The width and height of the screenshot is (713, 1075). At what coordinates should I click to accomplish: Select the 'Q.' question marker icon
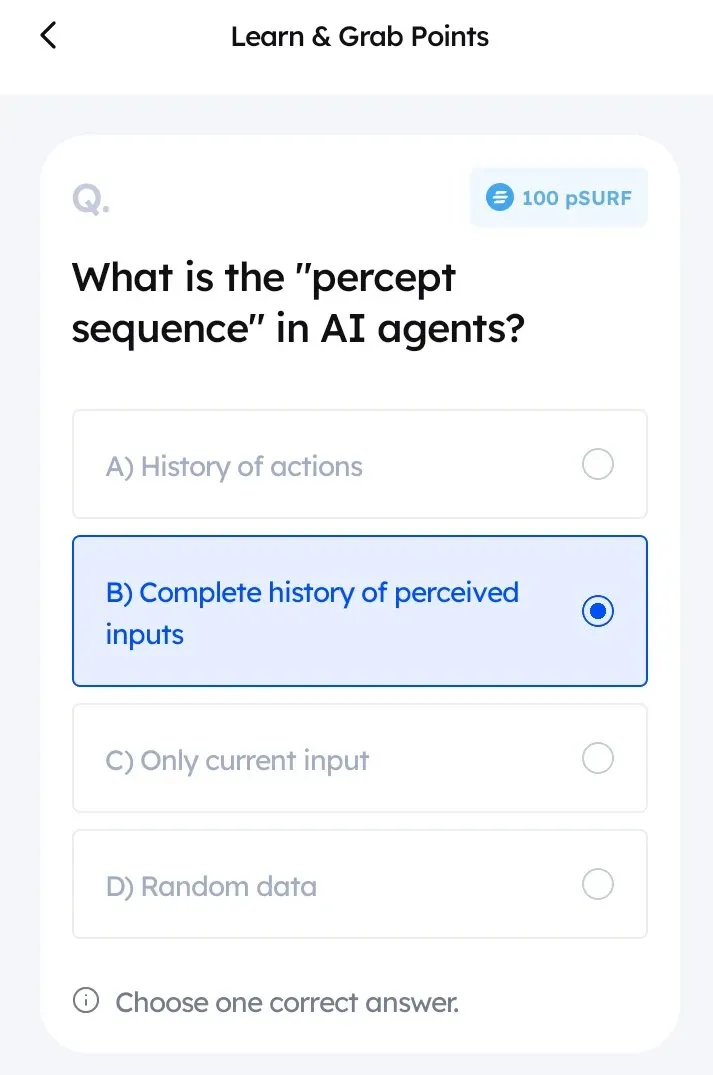pyautogui.click(x=90, y=197)
